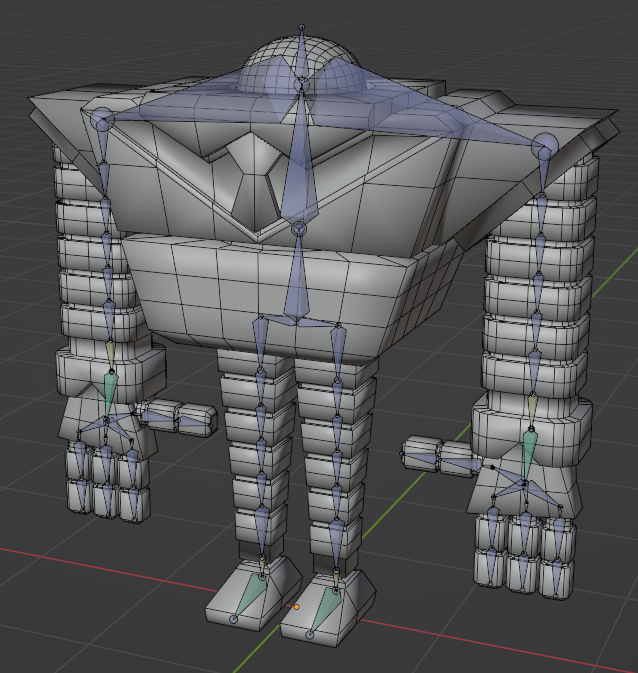This screenshot has height=673, width=638.
Task: Select the lower spine bone in the abdomen
Action: tap(297, 281)
